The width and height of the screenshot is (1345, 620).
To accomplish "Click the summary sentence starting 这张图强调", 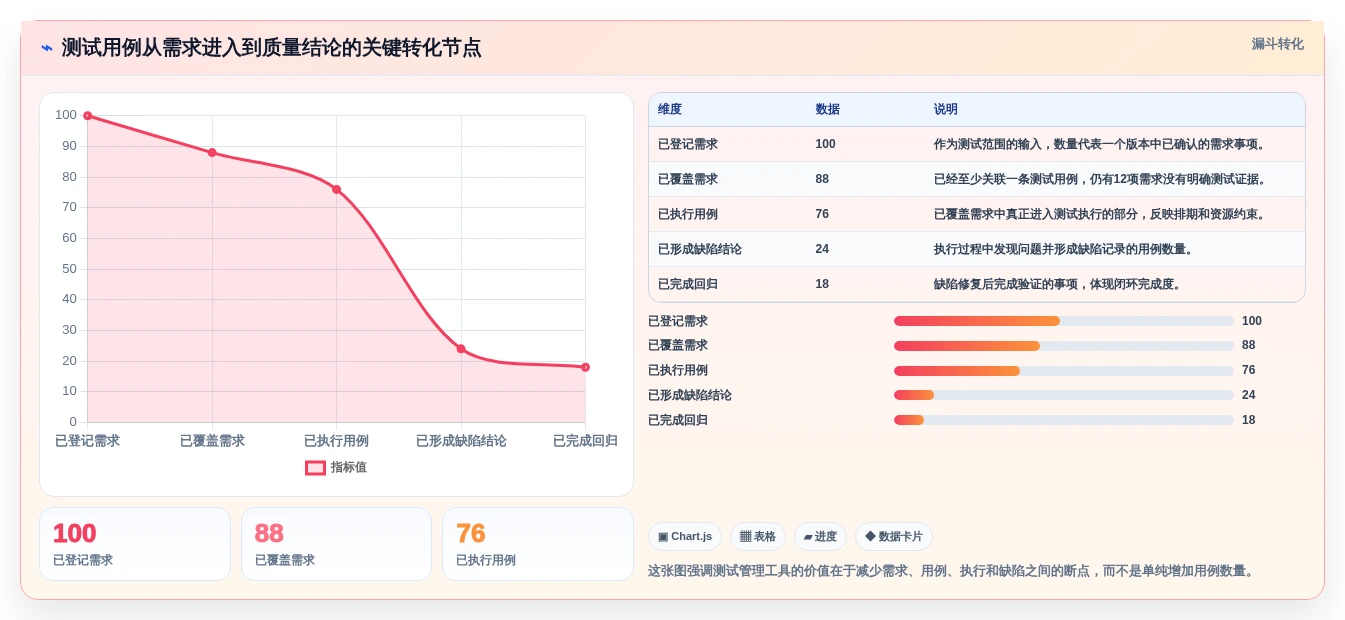I will (x=951, y=571).
